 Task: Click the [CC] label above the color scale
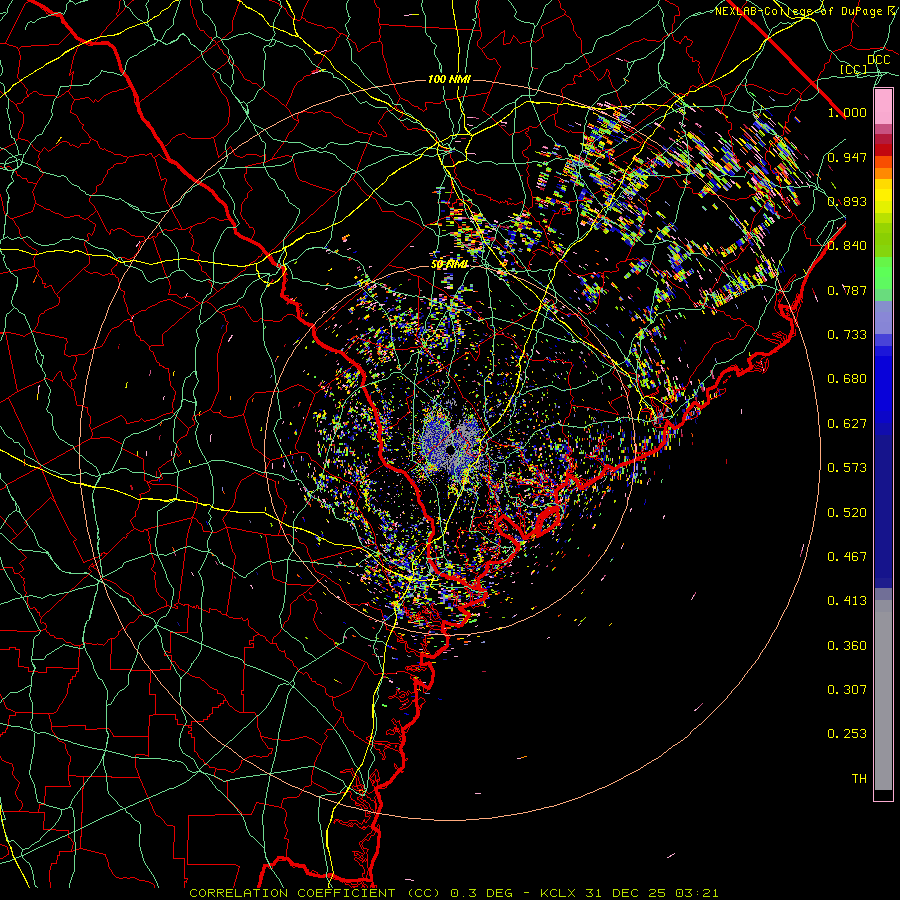(x=854, y=69)
